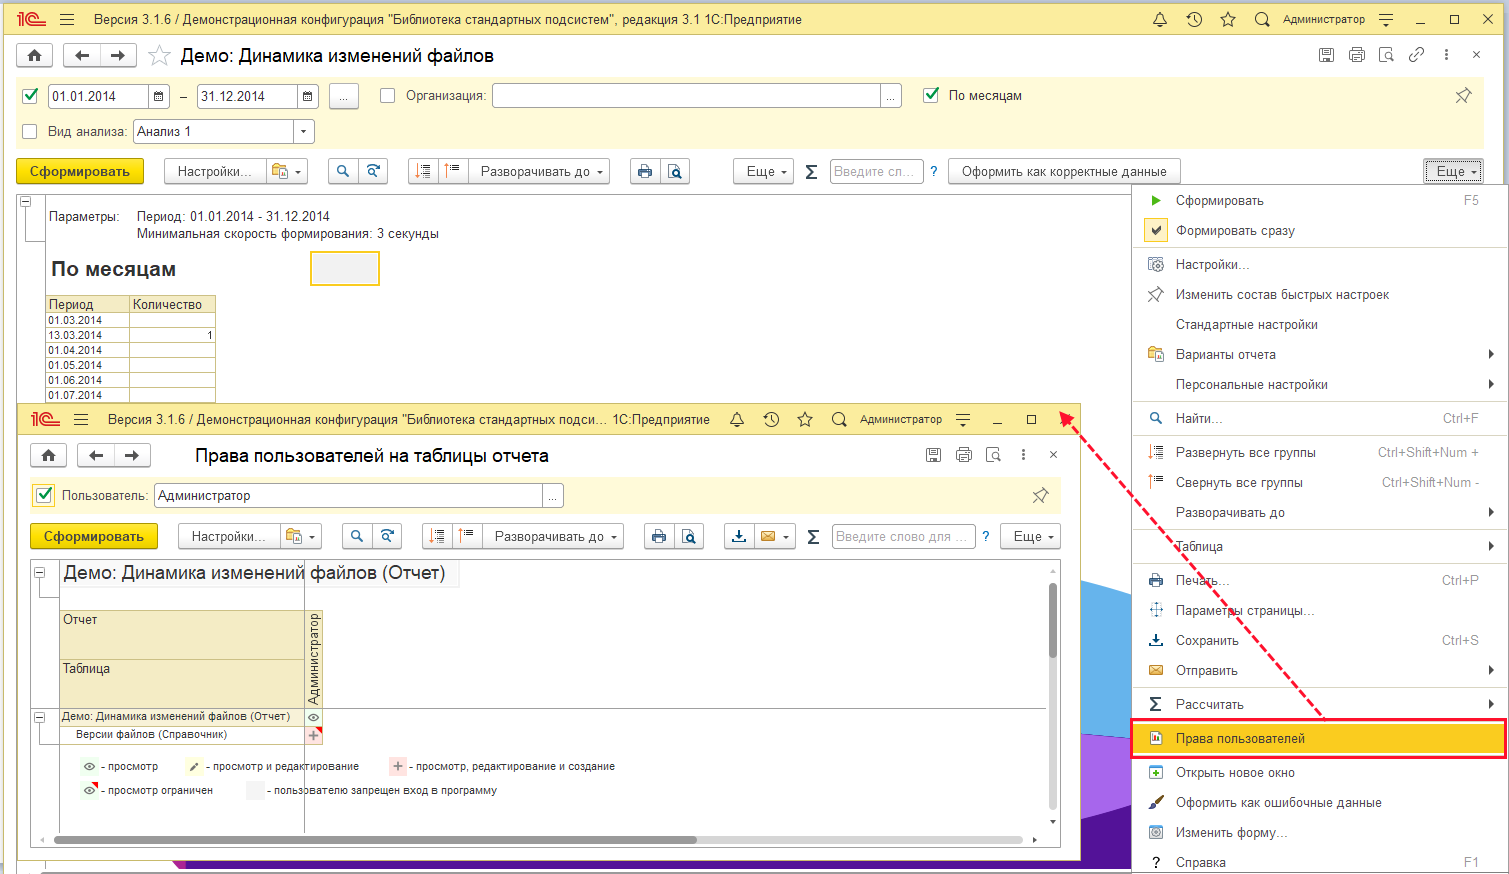Open the Еще dropdown left of the main Σ icon
Viewport: 1509px width, 874px height.
click(764, 171)
